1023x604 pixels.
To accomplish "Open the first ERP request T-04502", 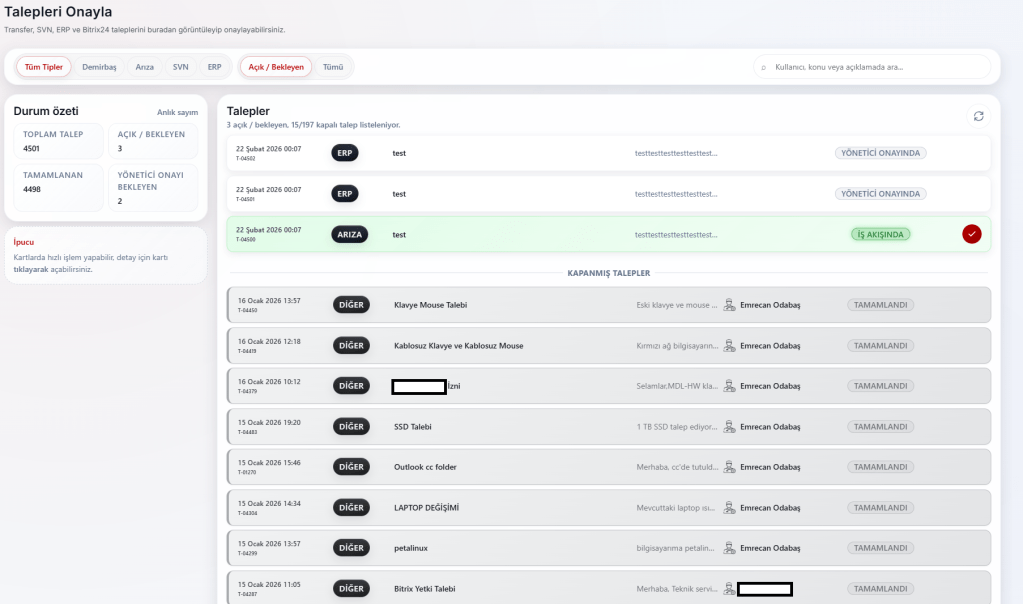I will 500,153.
